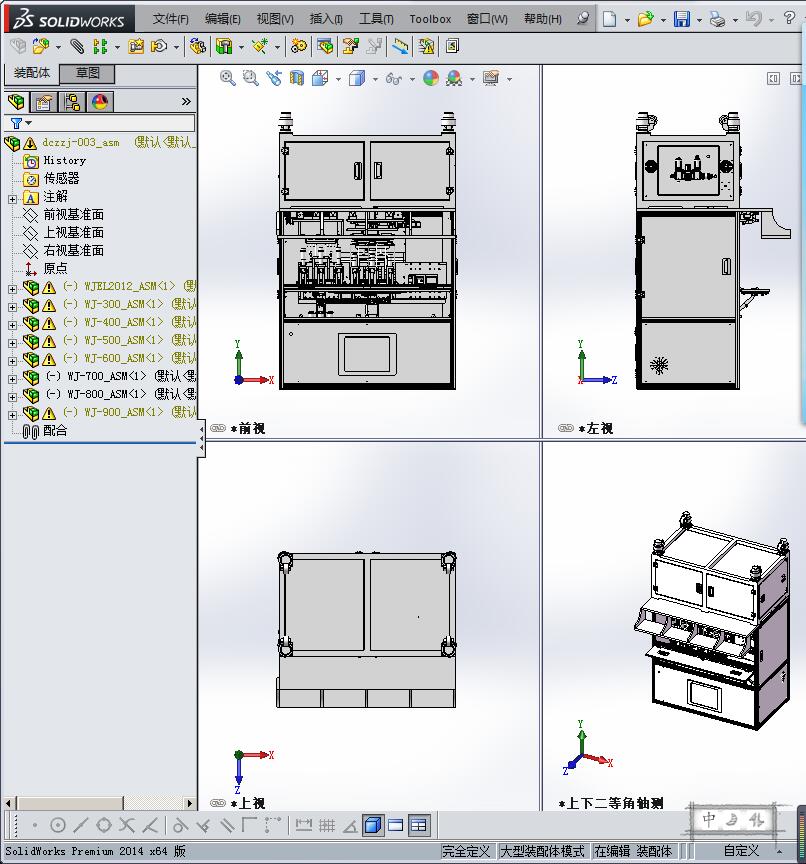Toggle view link icon for 左视 viewport
This screenshot has width=806, height=864.
[x=566, y=428]
